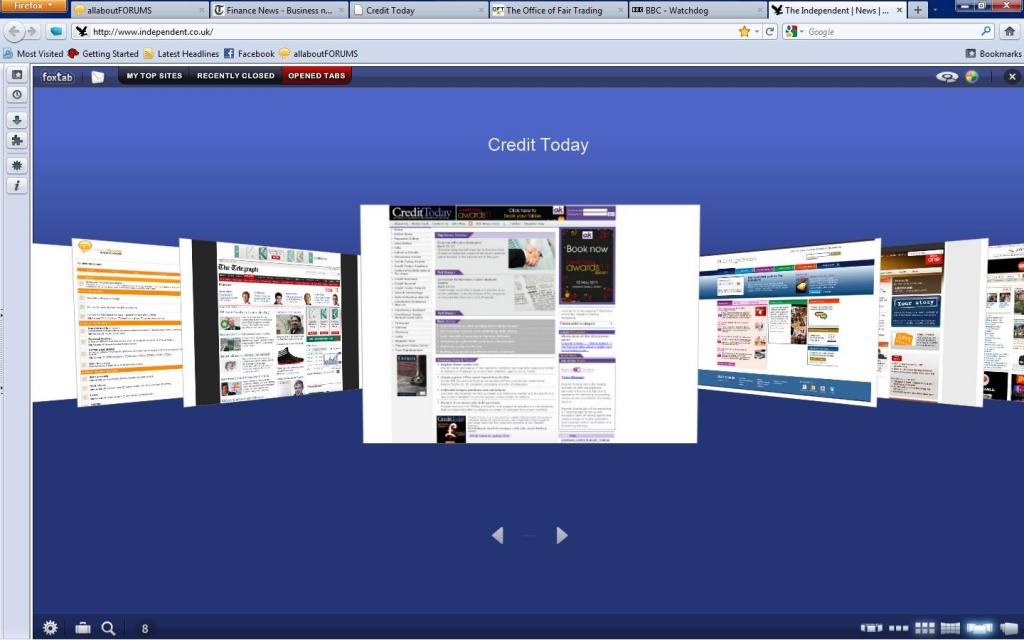Screen dimensions: 1024x640
Task: Open Latest Headlines feed bookmark
Action: [x=181, y=54]
